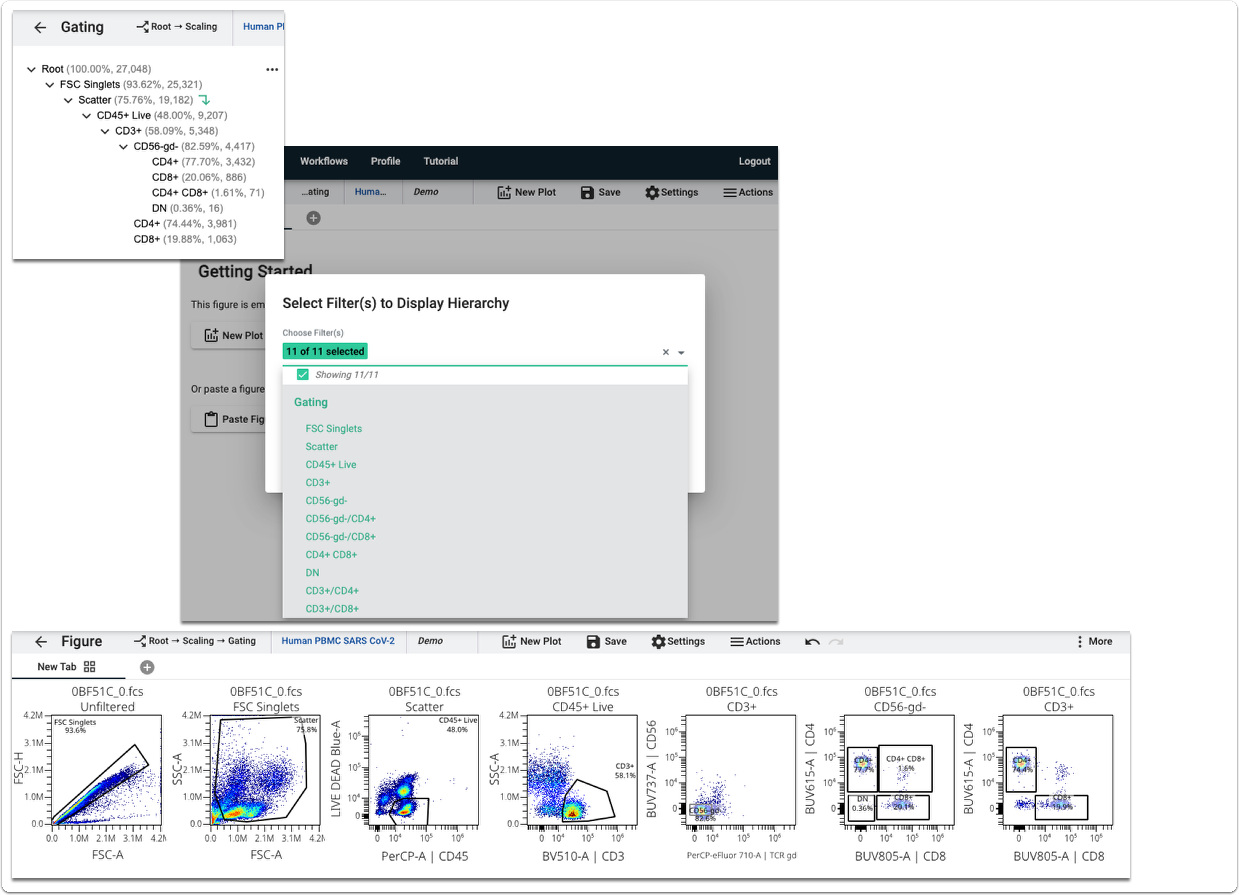The image size is (1239, 895).
Task: Open Root → Scaling → Gating breadcrumb in Figure panel
Action: click(195, 641)
